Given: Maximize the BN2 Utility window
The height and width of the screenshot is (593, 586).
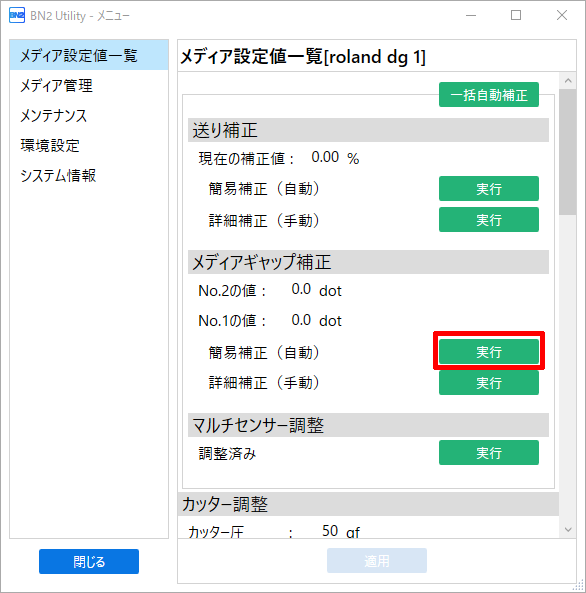Looking at the screenshot, I should pos(516,16).
